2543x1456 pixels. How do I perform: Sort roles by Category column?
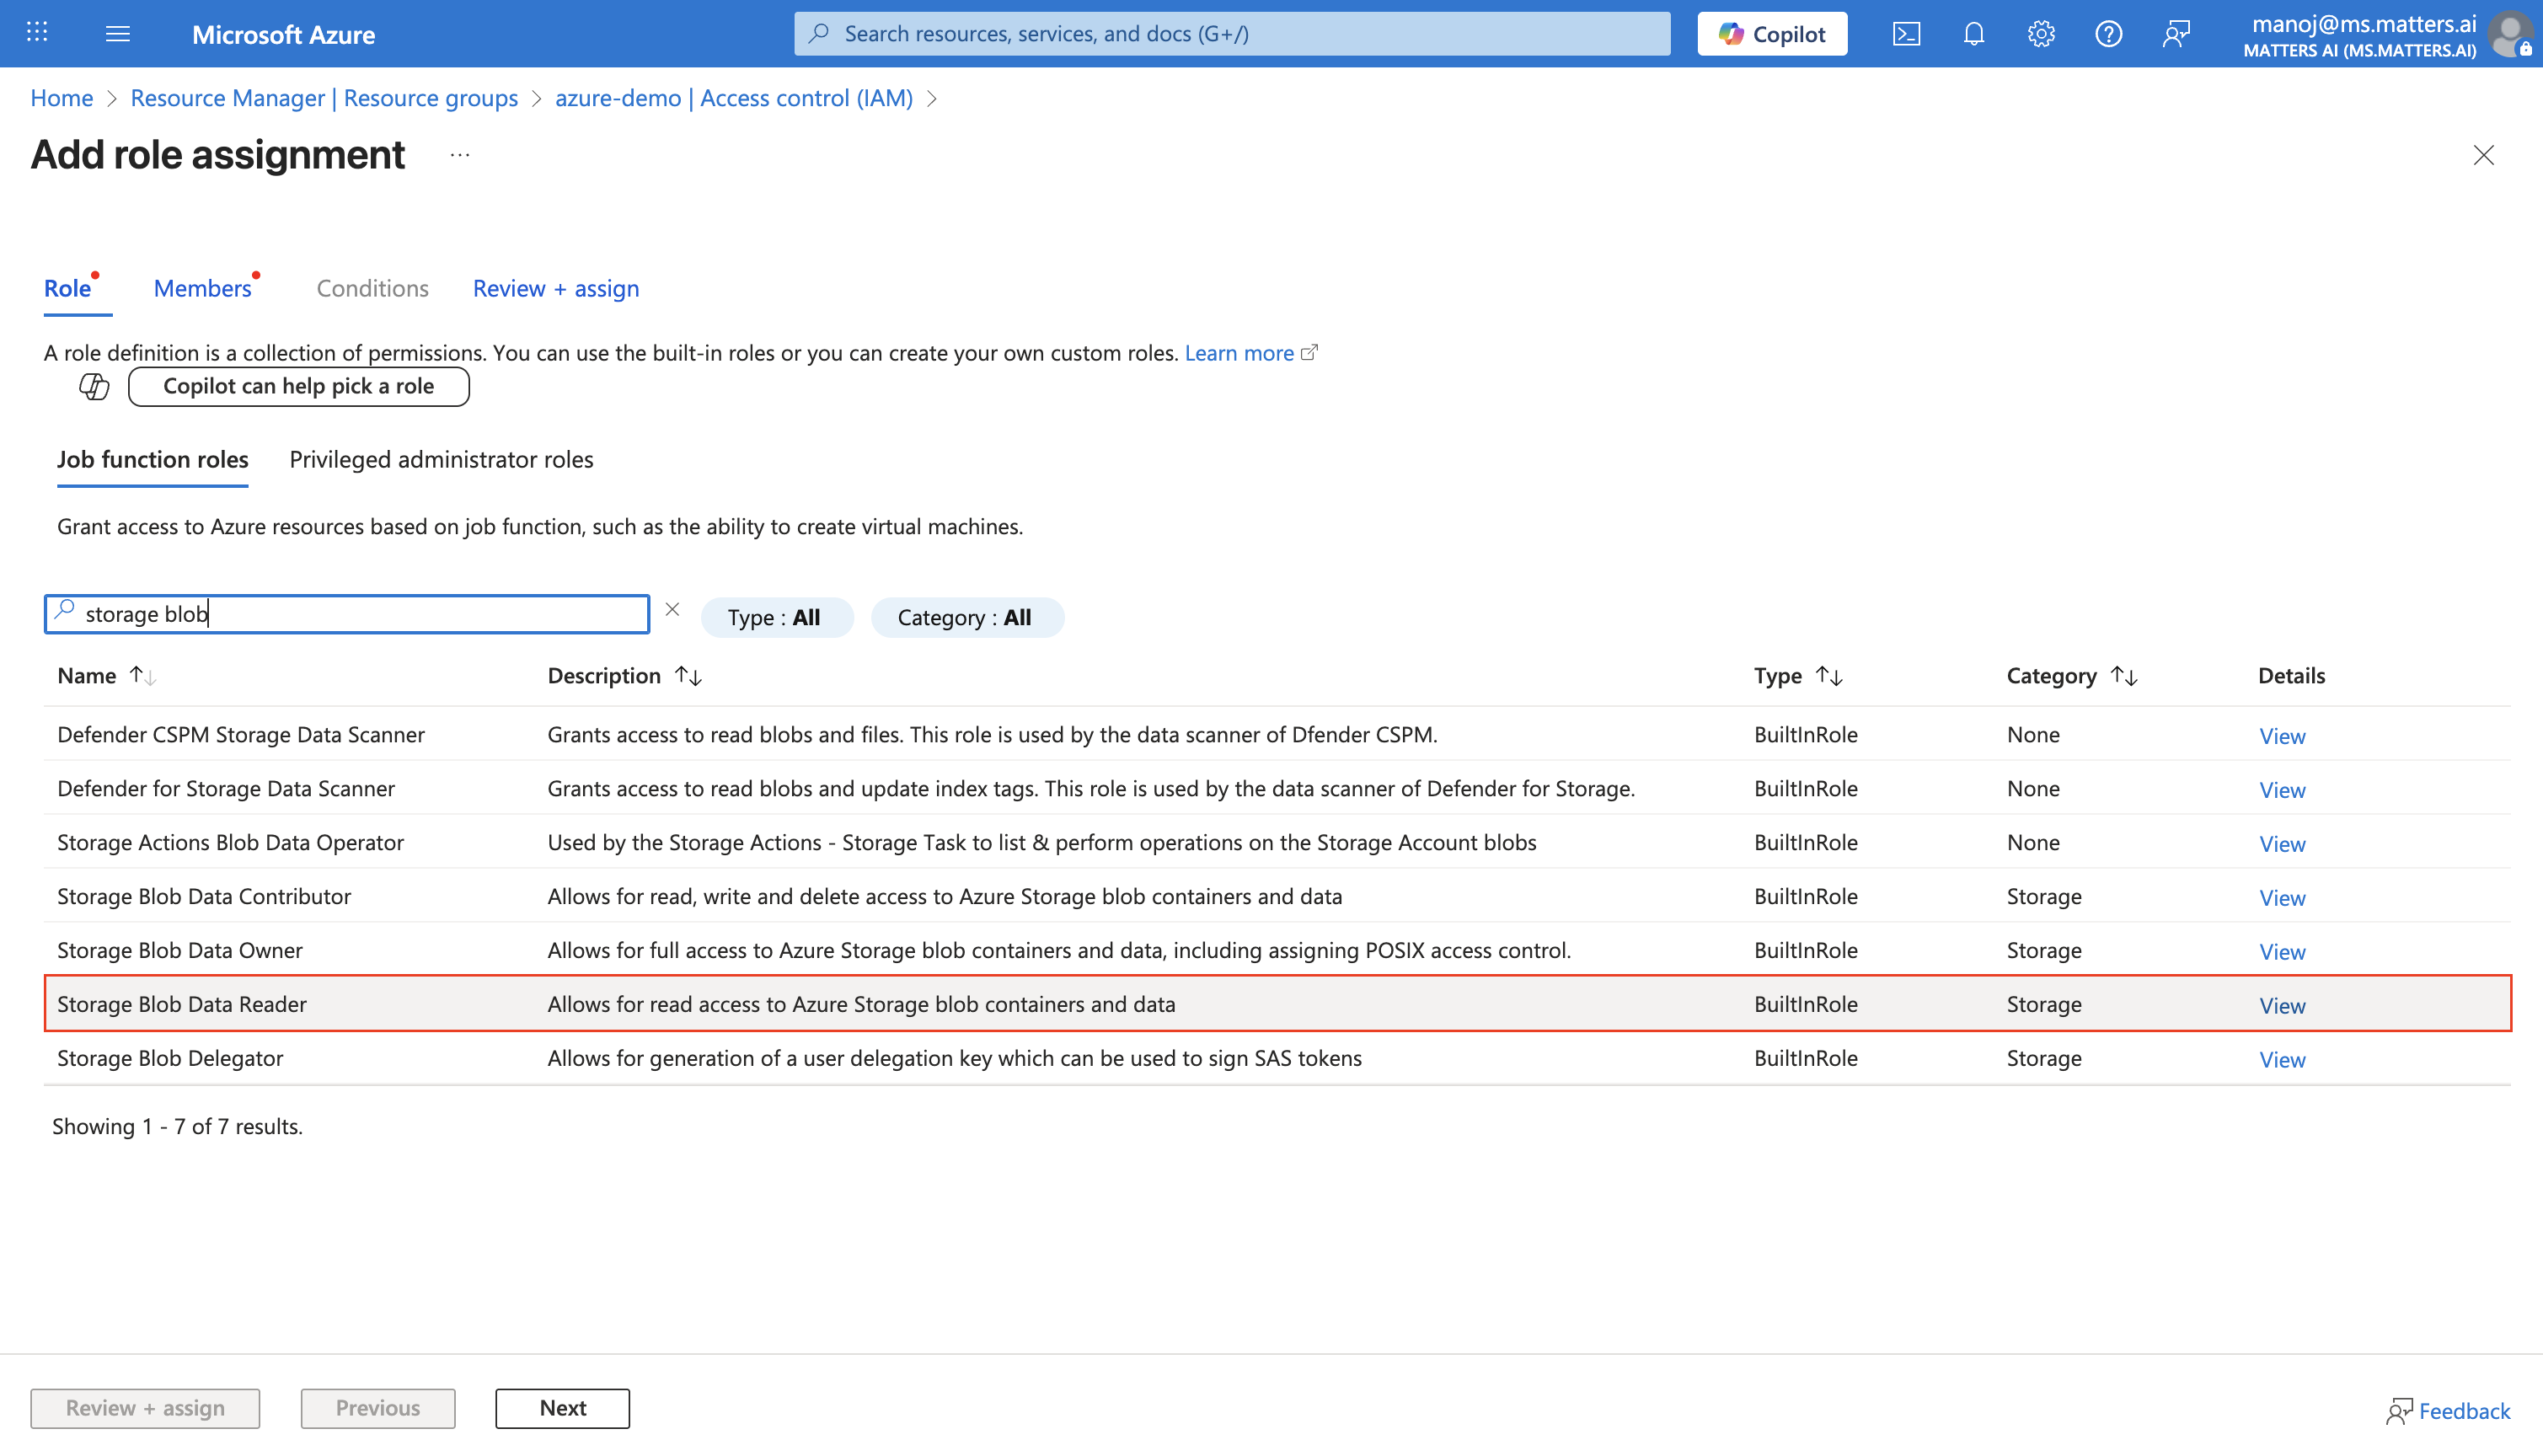coord(2124,676)
